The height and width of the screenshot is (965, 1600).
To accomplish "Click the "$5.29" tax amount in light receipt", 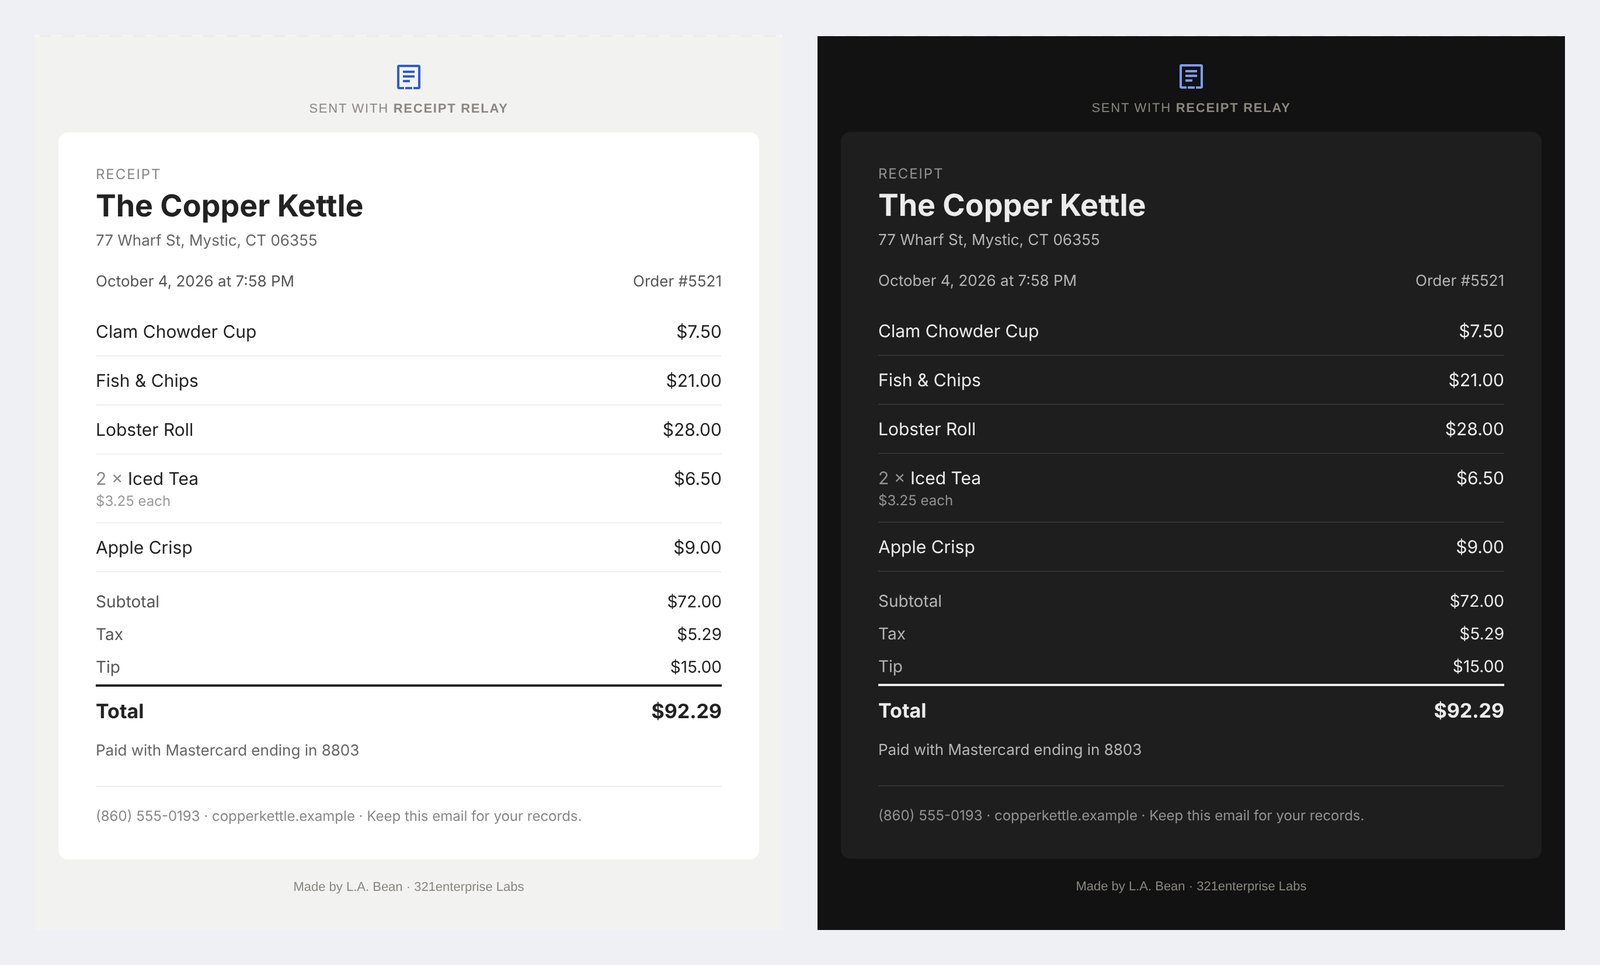I will (699, 634).
